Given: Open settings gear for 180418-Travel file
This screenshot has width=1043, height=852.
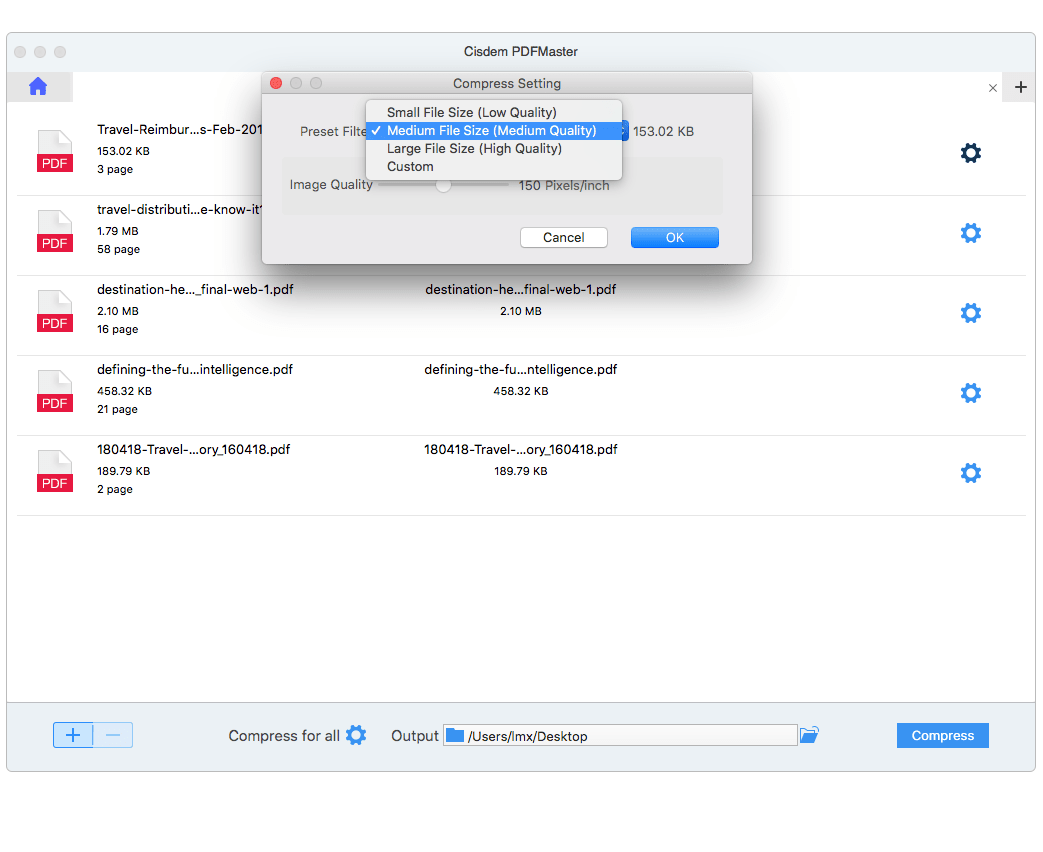Looking at the screenshot, I should coord(970,473).
